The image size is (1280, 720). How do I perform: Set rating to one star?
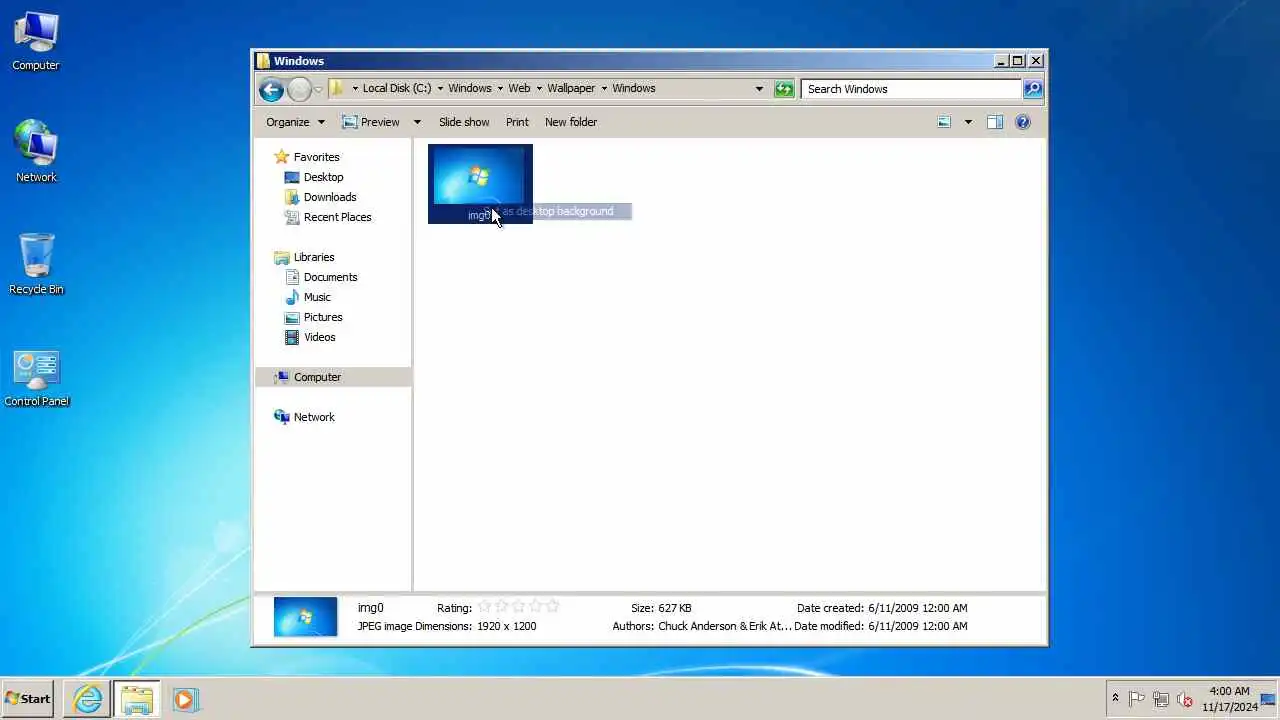pos(484,606)
